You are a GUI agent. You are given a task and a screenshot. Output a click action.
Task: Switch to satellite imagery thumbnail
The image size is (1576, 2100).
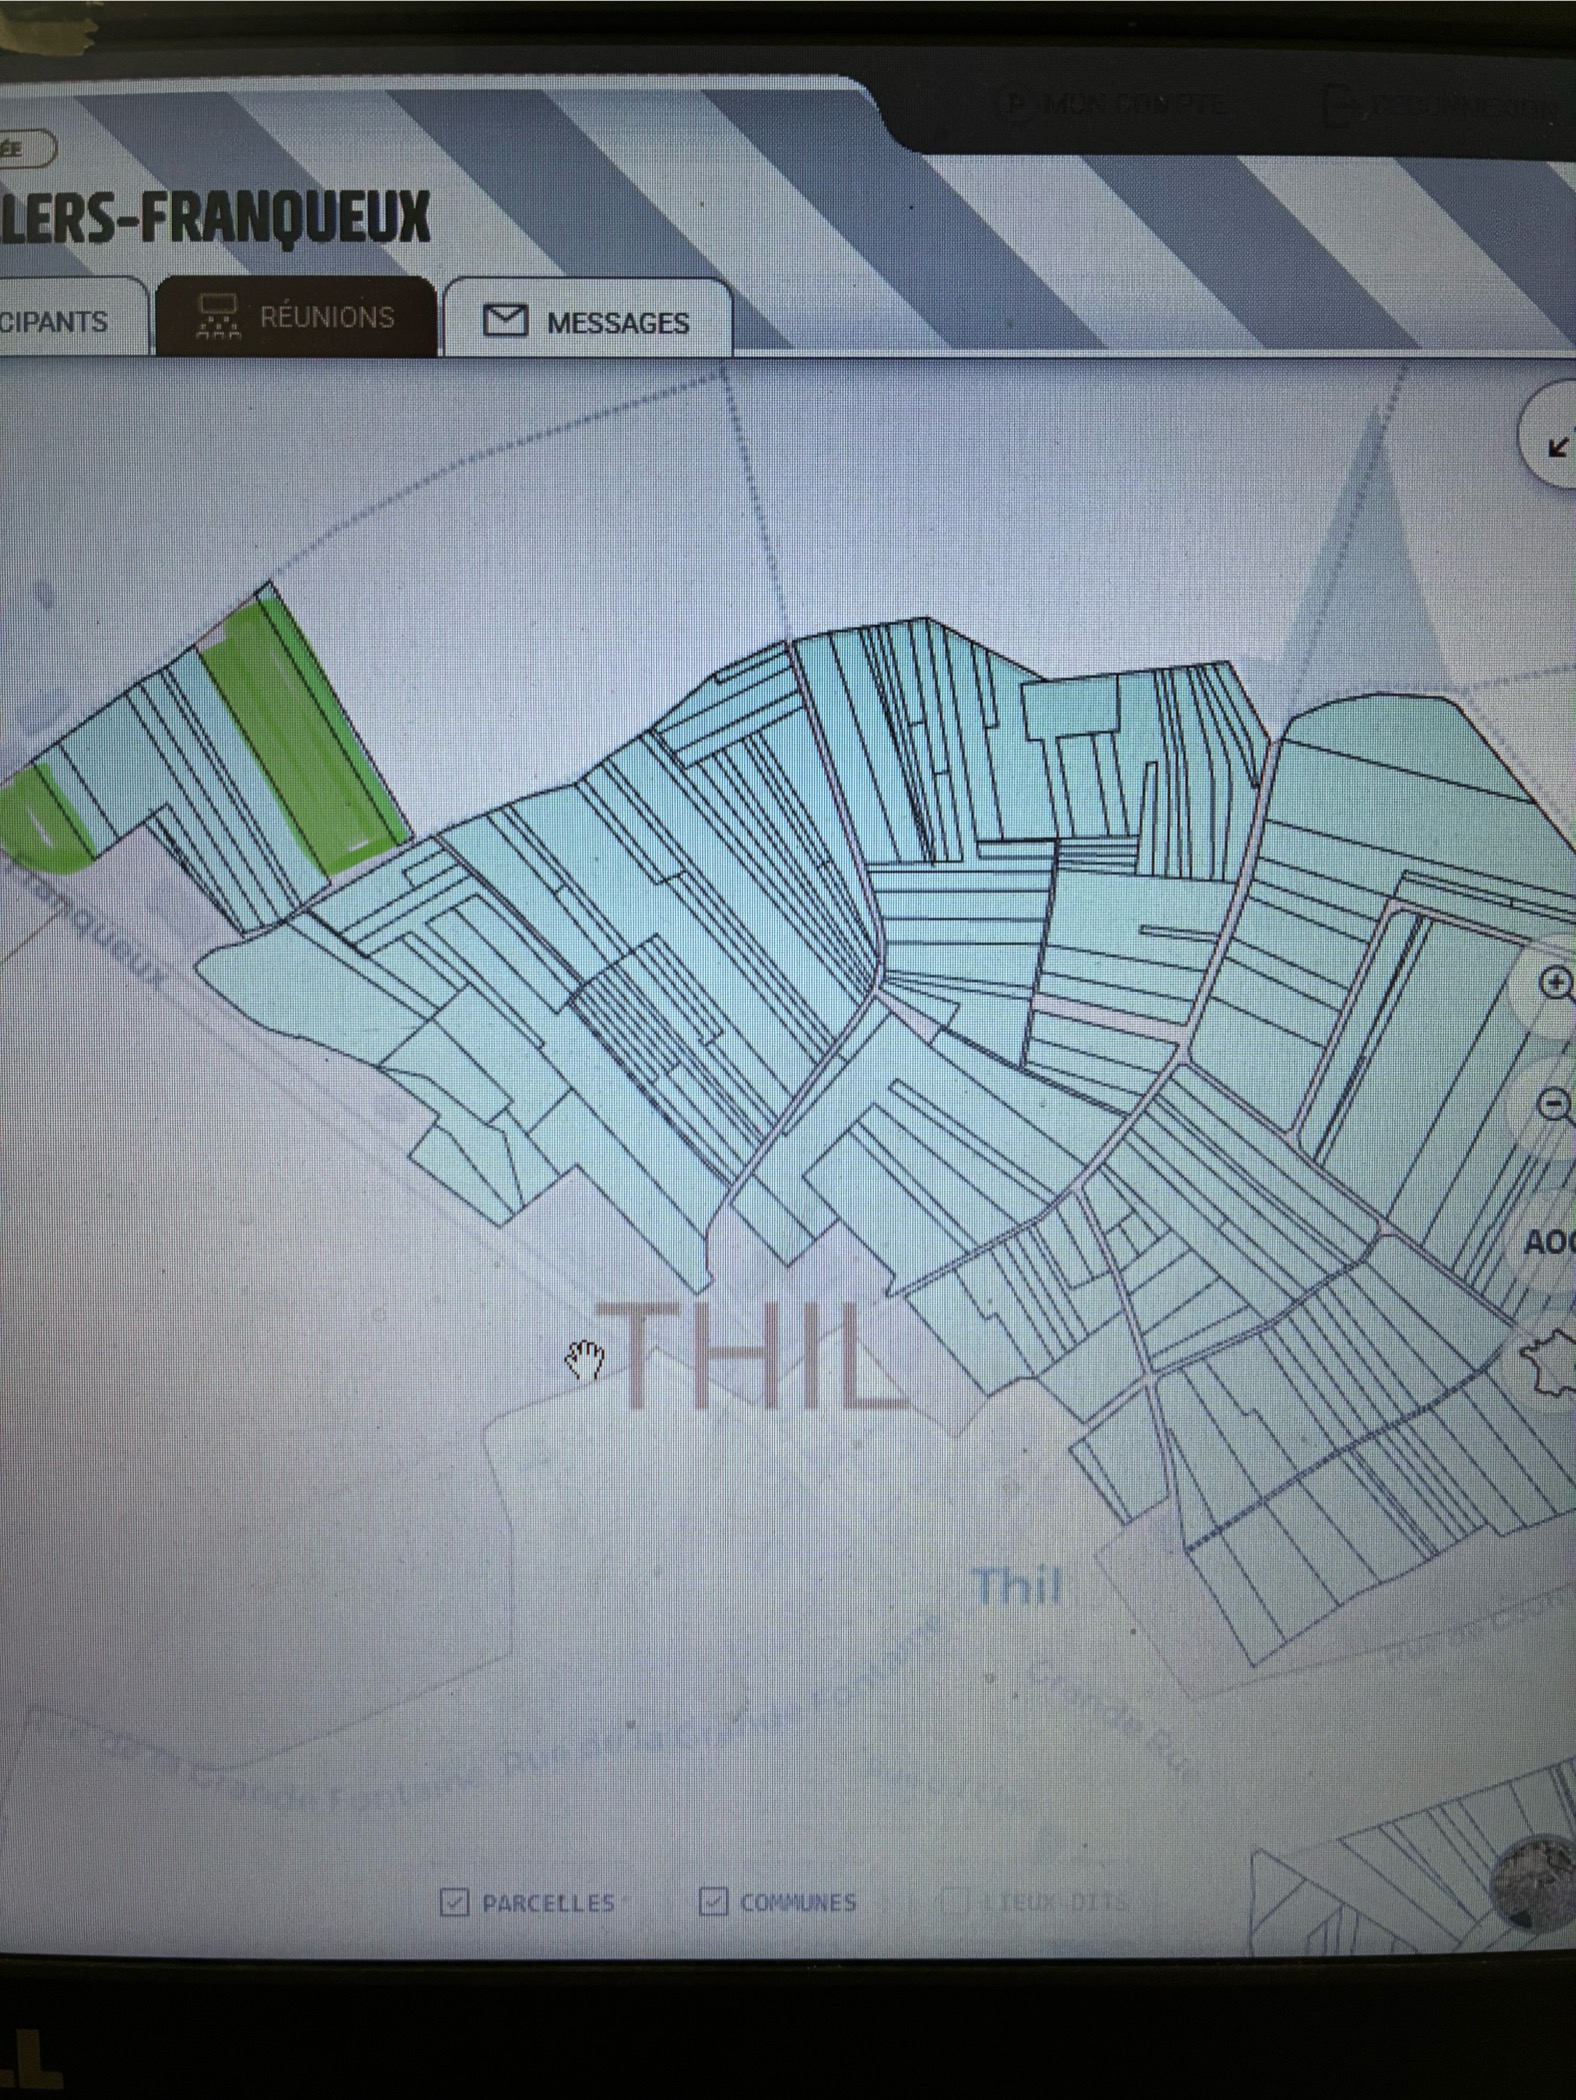pos(1534,1883)
